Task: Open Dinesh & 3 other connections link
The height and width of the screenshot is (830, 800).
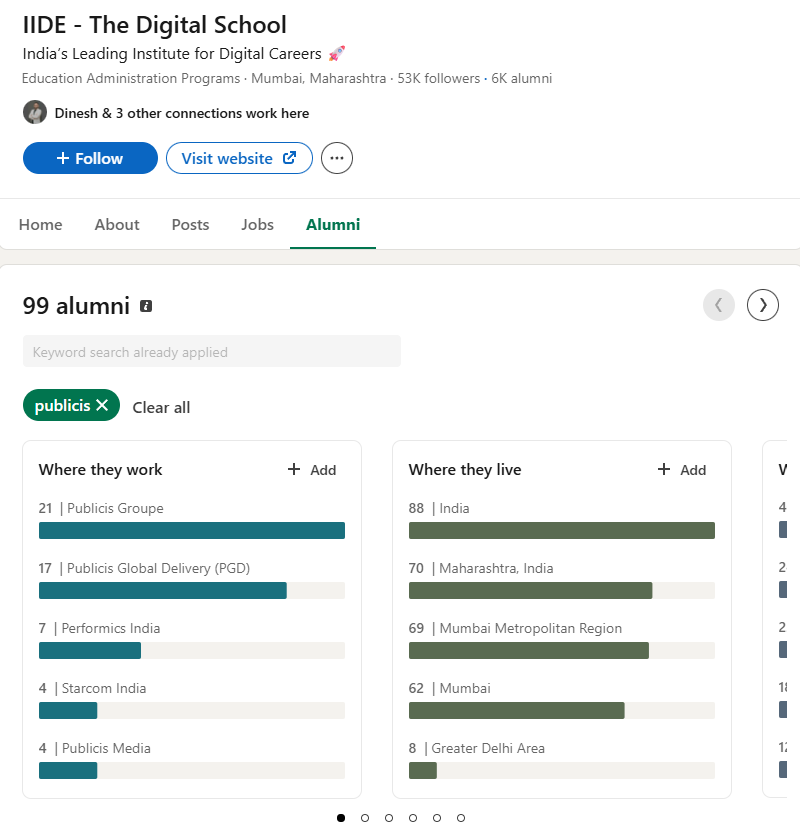Action: tap(182, 113)
